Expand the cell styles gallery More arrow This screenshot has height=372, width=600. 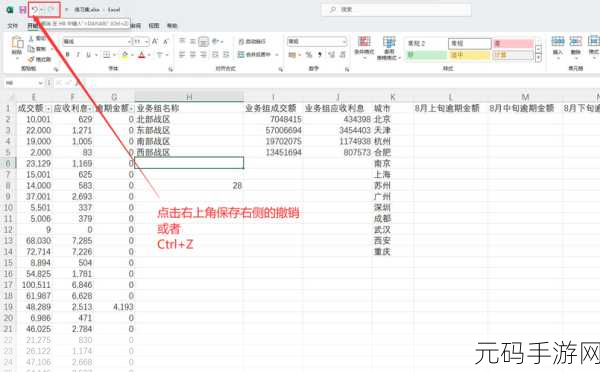point(538,58)
